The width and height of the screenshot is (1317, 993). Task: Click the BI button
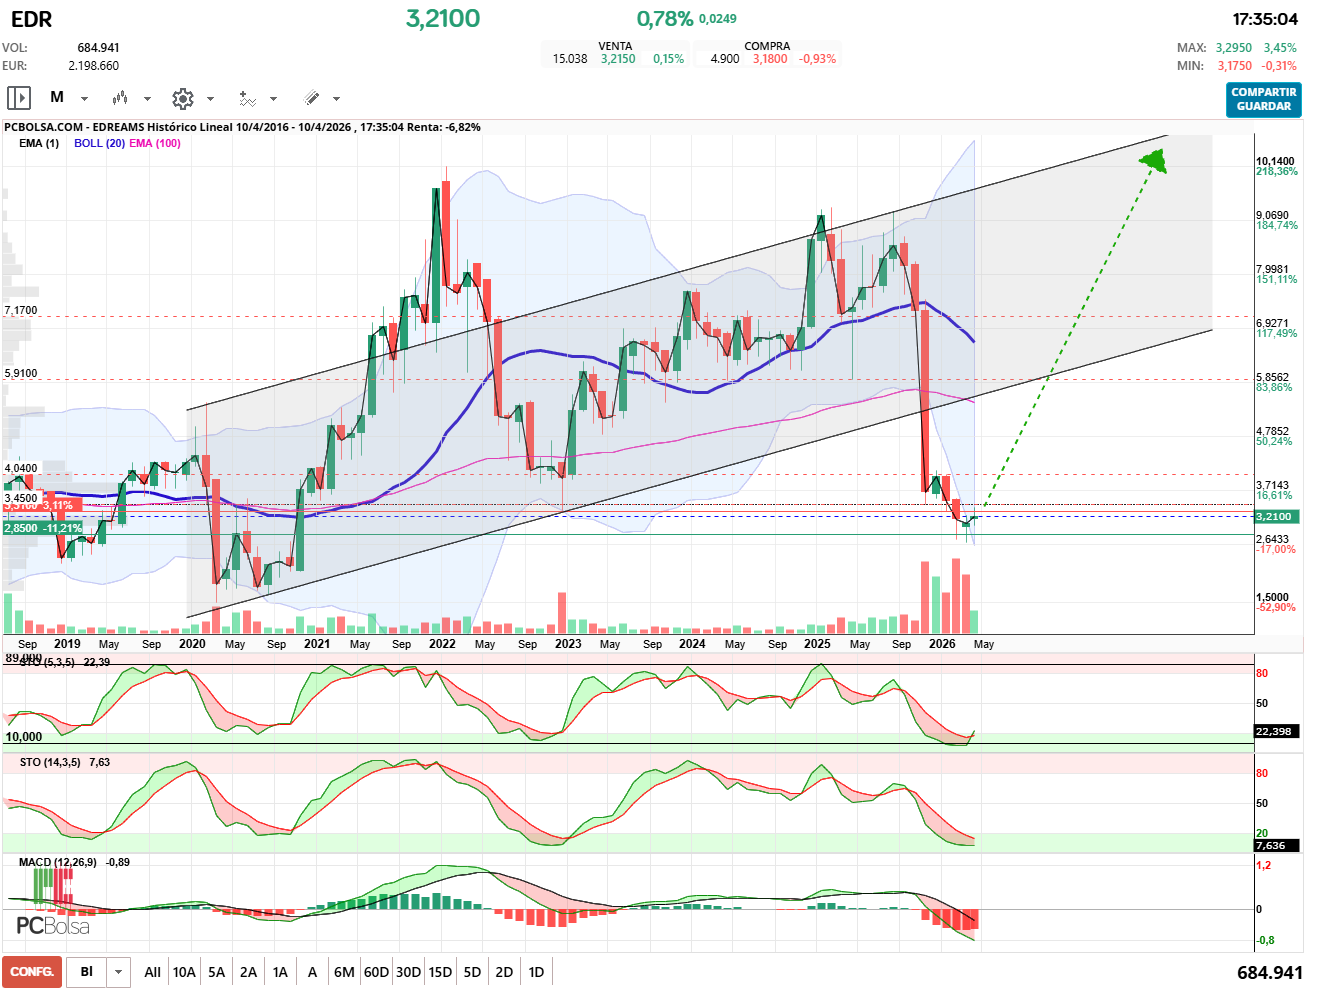pyautogui.click(x=87, y=972)
